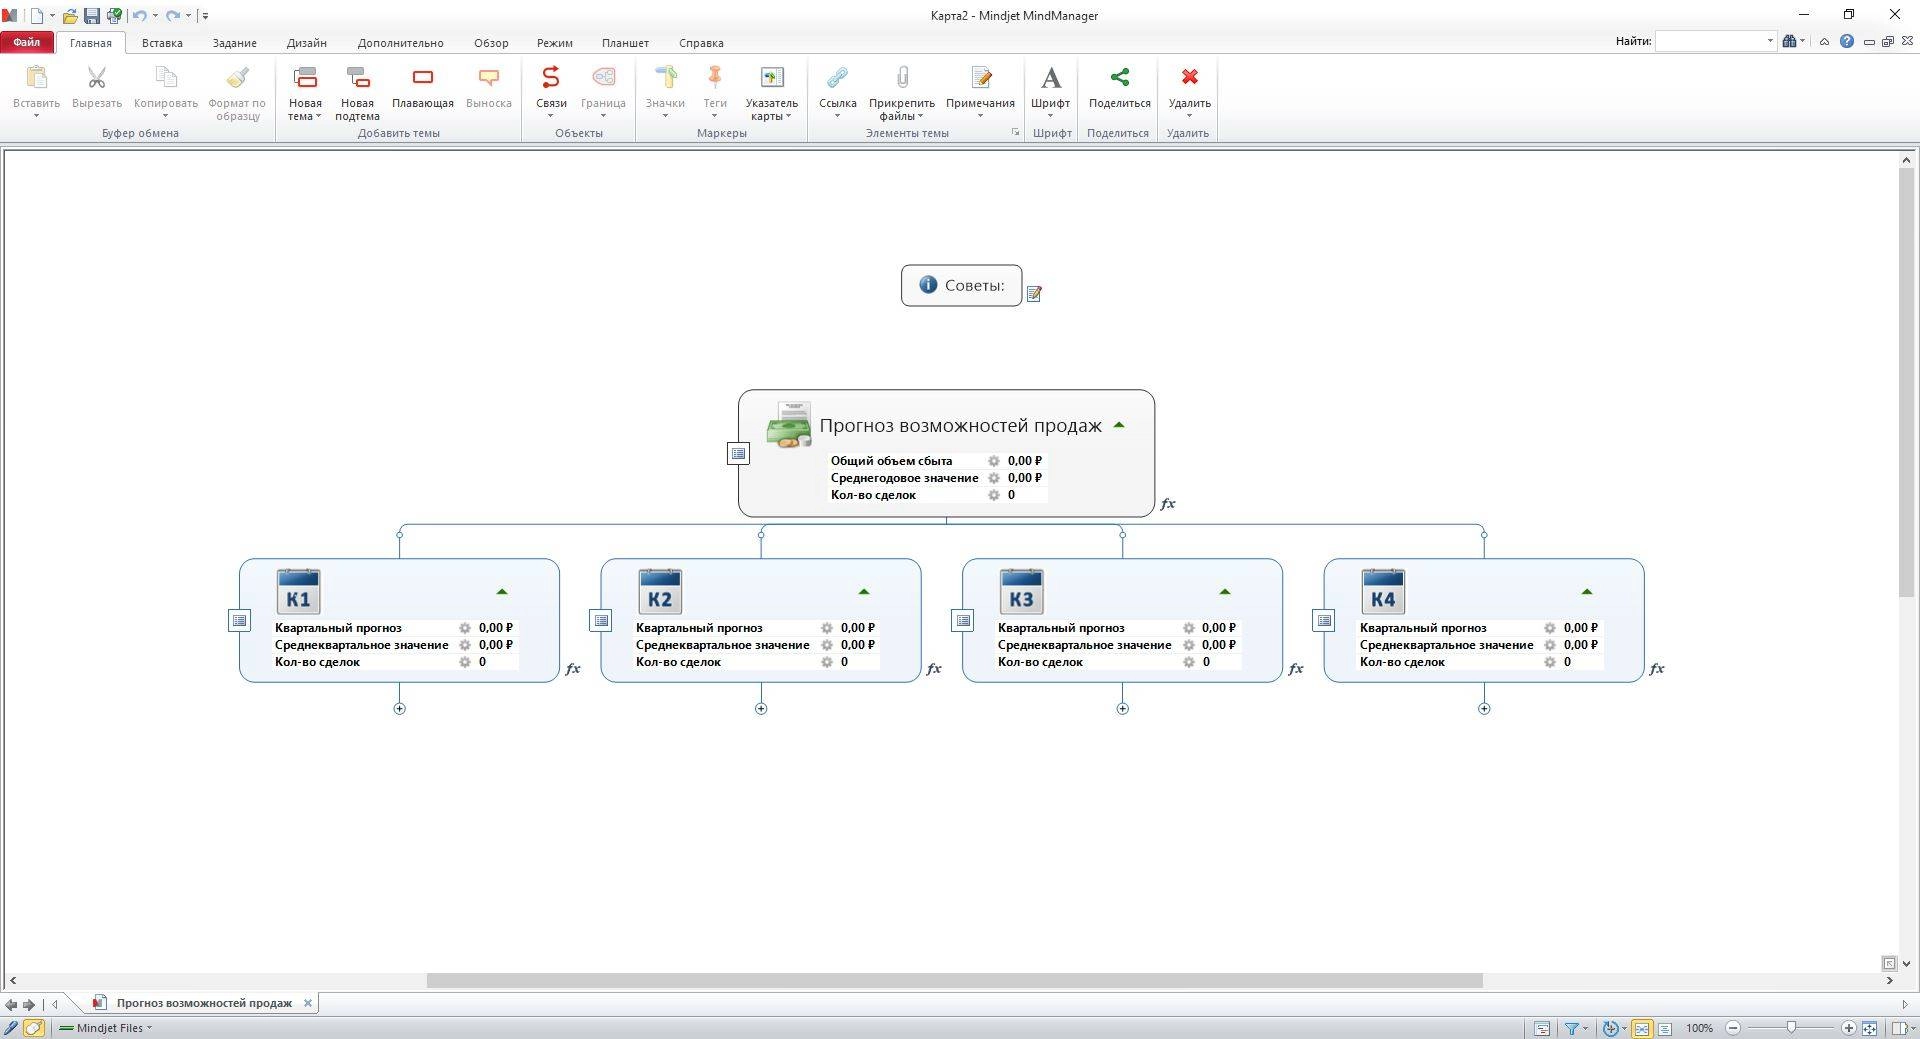Click the filter funnel icon in status bar
1920x1039 pixels.
[1571, 1028]
